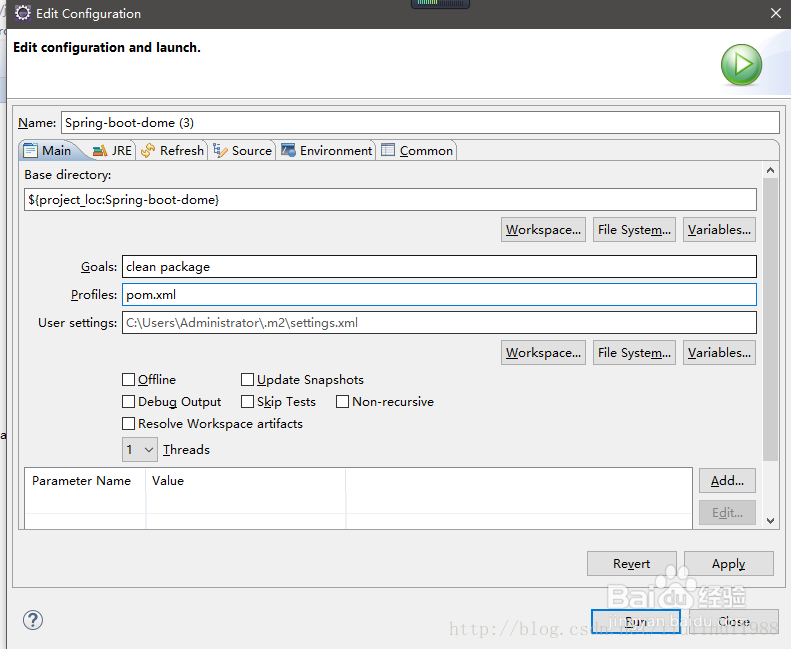Screen dimensions: 791x649
Task: Click the Refresh tab arrows icon
Action: [x=148, y=150]
